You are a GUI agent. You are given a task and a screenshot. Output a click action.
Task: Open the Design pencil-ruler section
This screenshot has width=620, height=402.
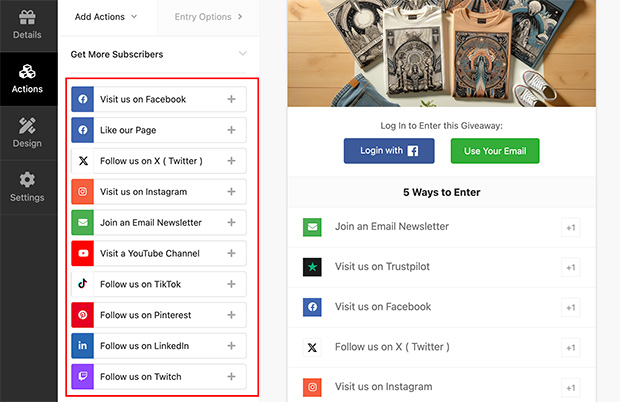27,133
